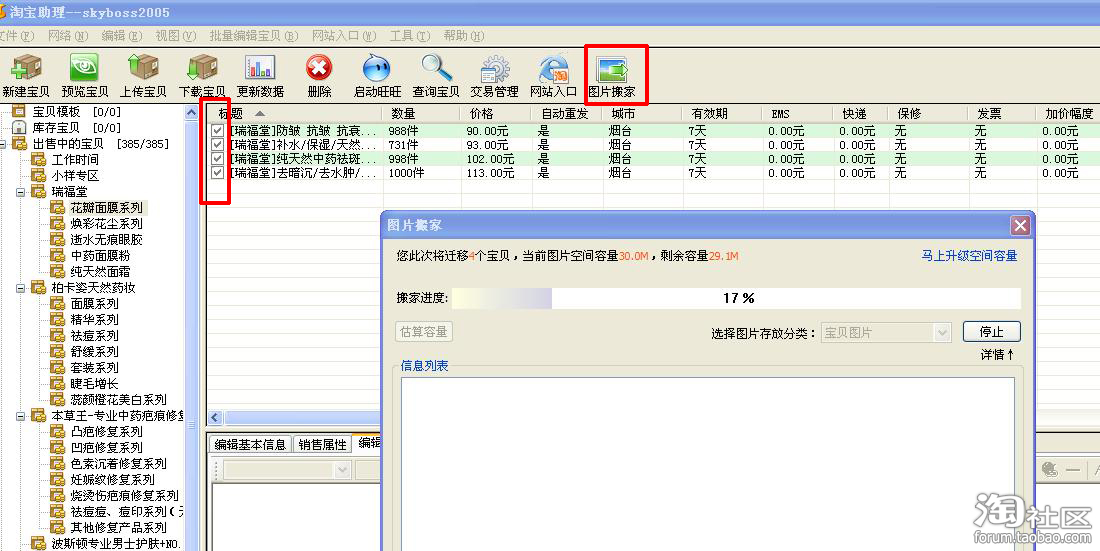The width and height of the screenshot is (1100, 551).
Task: Click 详情↑ to collapse details
Action: (x=998, y=355)
